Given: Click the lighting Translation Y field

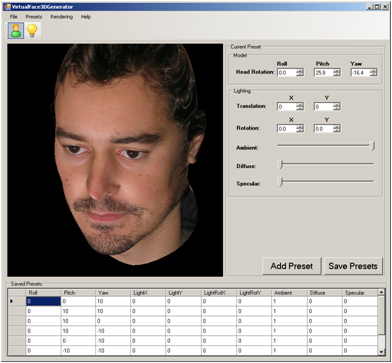Looking at the screenshot, I should pos(323,107).
